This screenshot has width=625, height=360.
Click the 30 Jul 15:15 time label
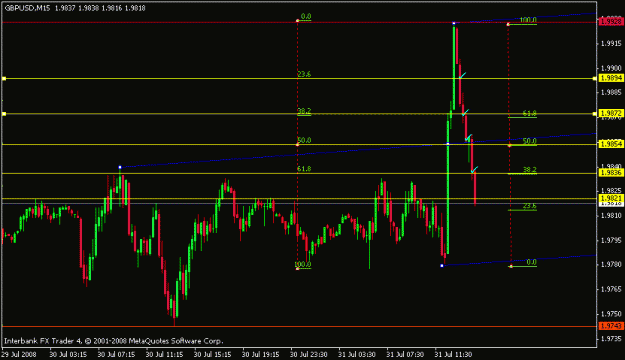coord(213,354)
